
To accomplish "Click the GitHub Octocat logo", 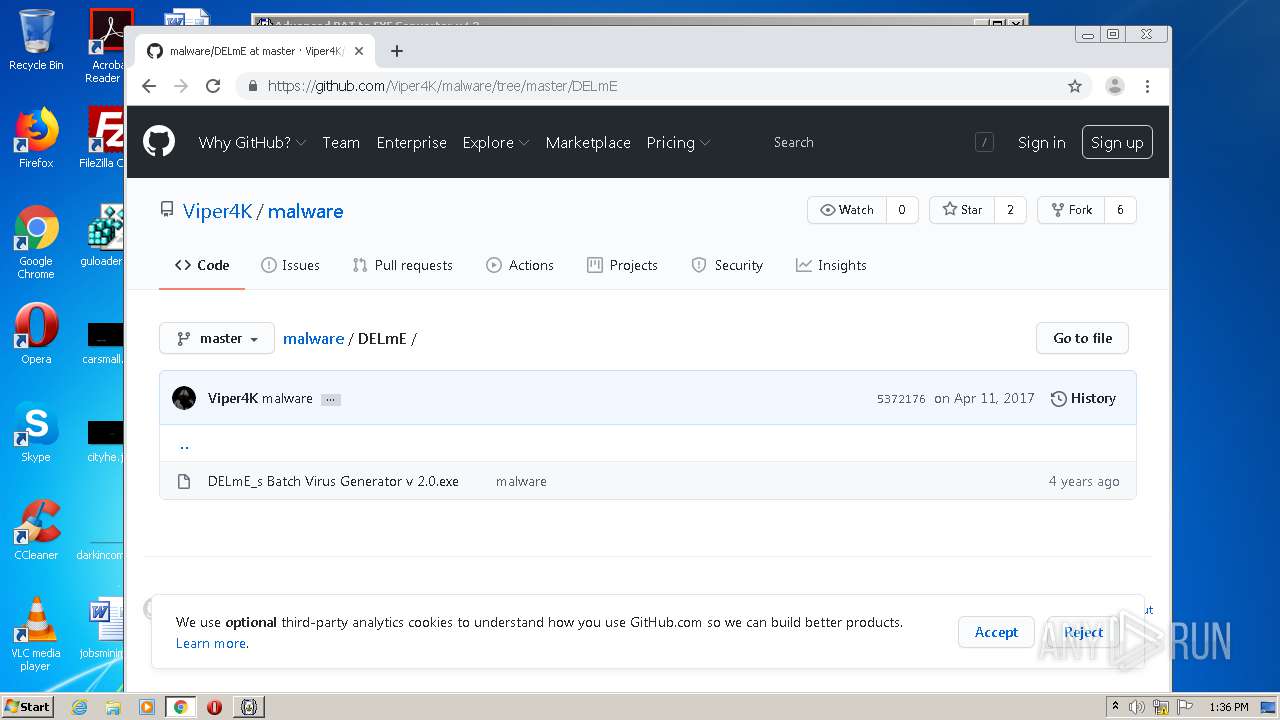I will click(159, 142).
